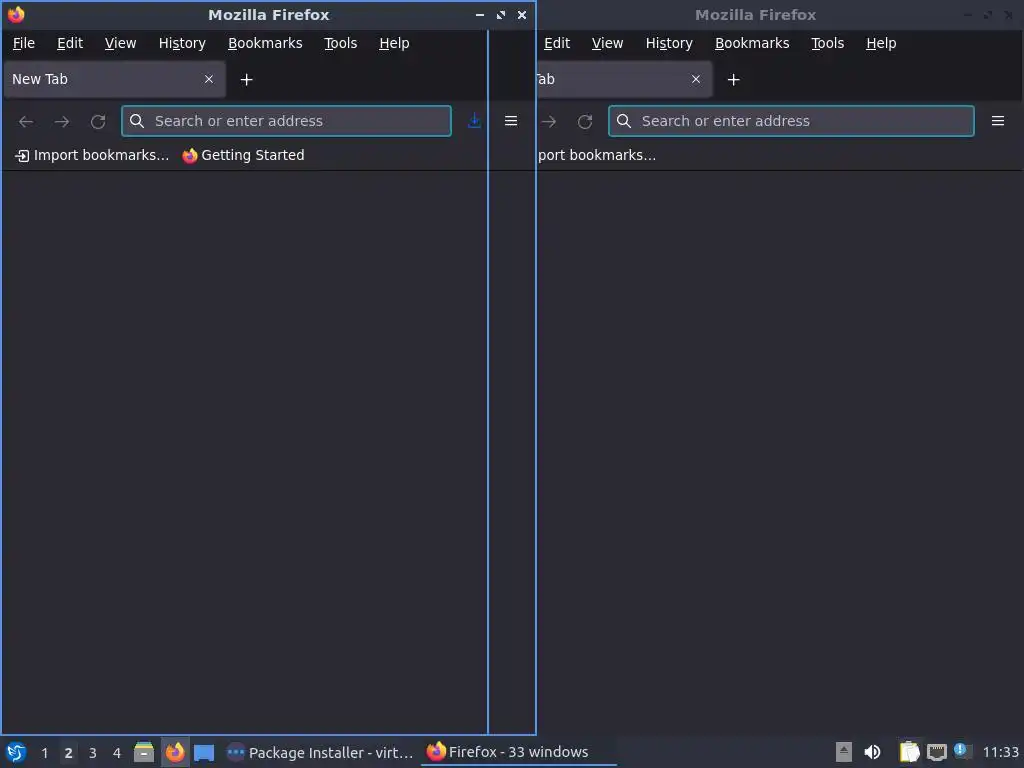The height and width of the screenshot is (768, 1024).
Task: Open the Tools menu in right Firefox window
Action: coord(827,43)
